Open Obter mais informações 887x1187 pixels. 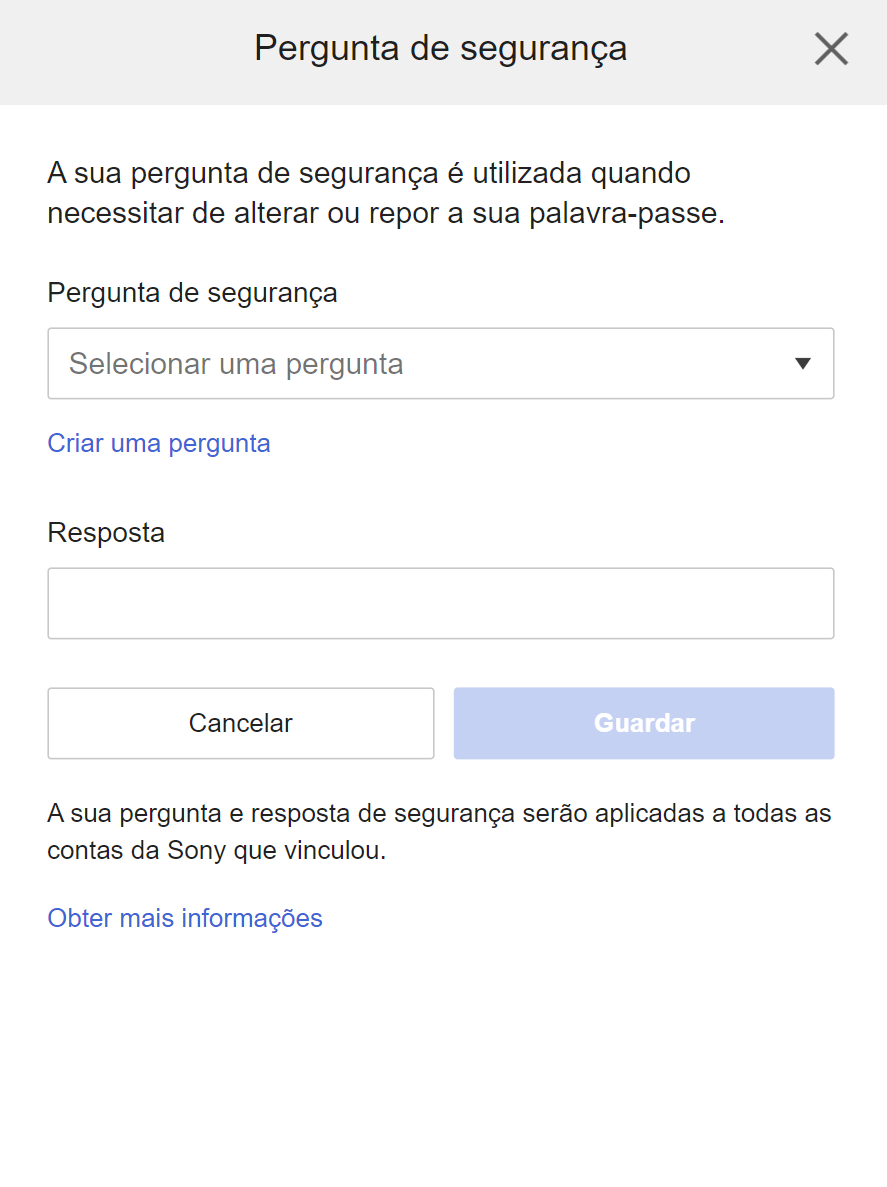(184, 918)
